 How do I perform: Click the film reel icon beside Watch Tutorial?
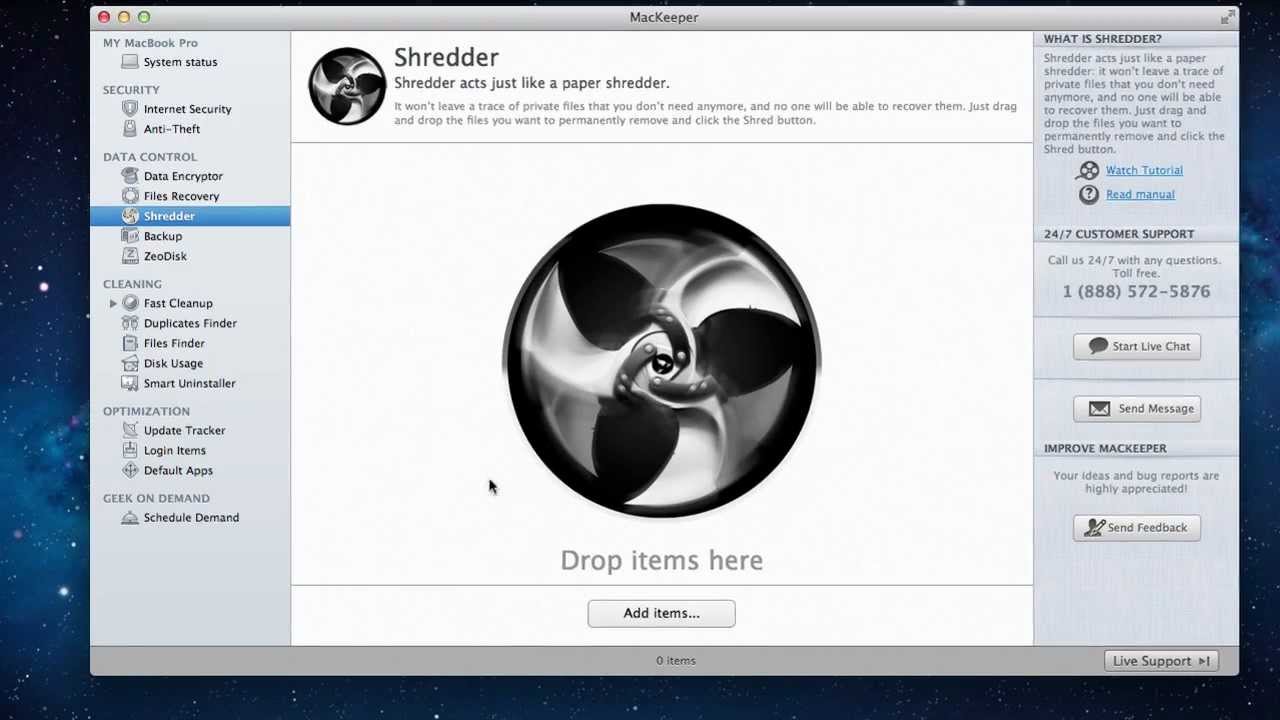1088,171
